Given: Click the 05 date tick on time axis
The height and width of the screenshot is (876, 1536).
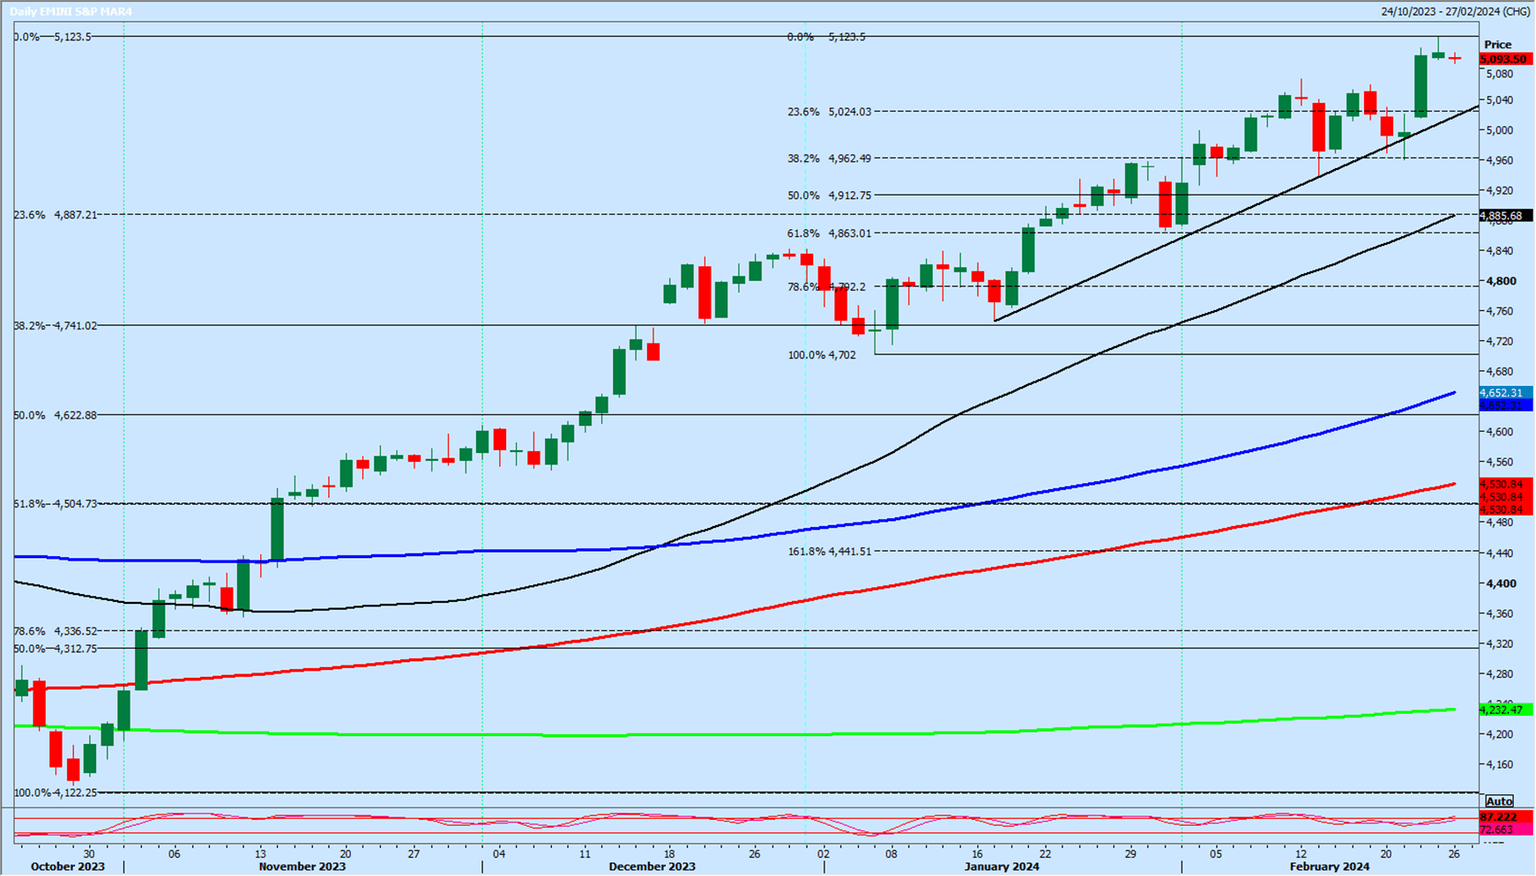Looking at the screenshot, I should 1215,854.
